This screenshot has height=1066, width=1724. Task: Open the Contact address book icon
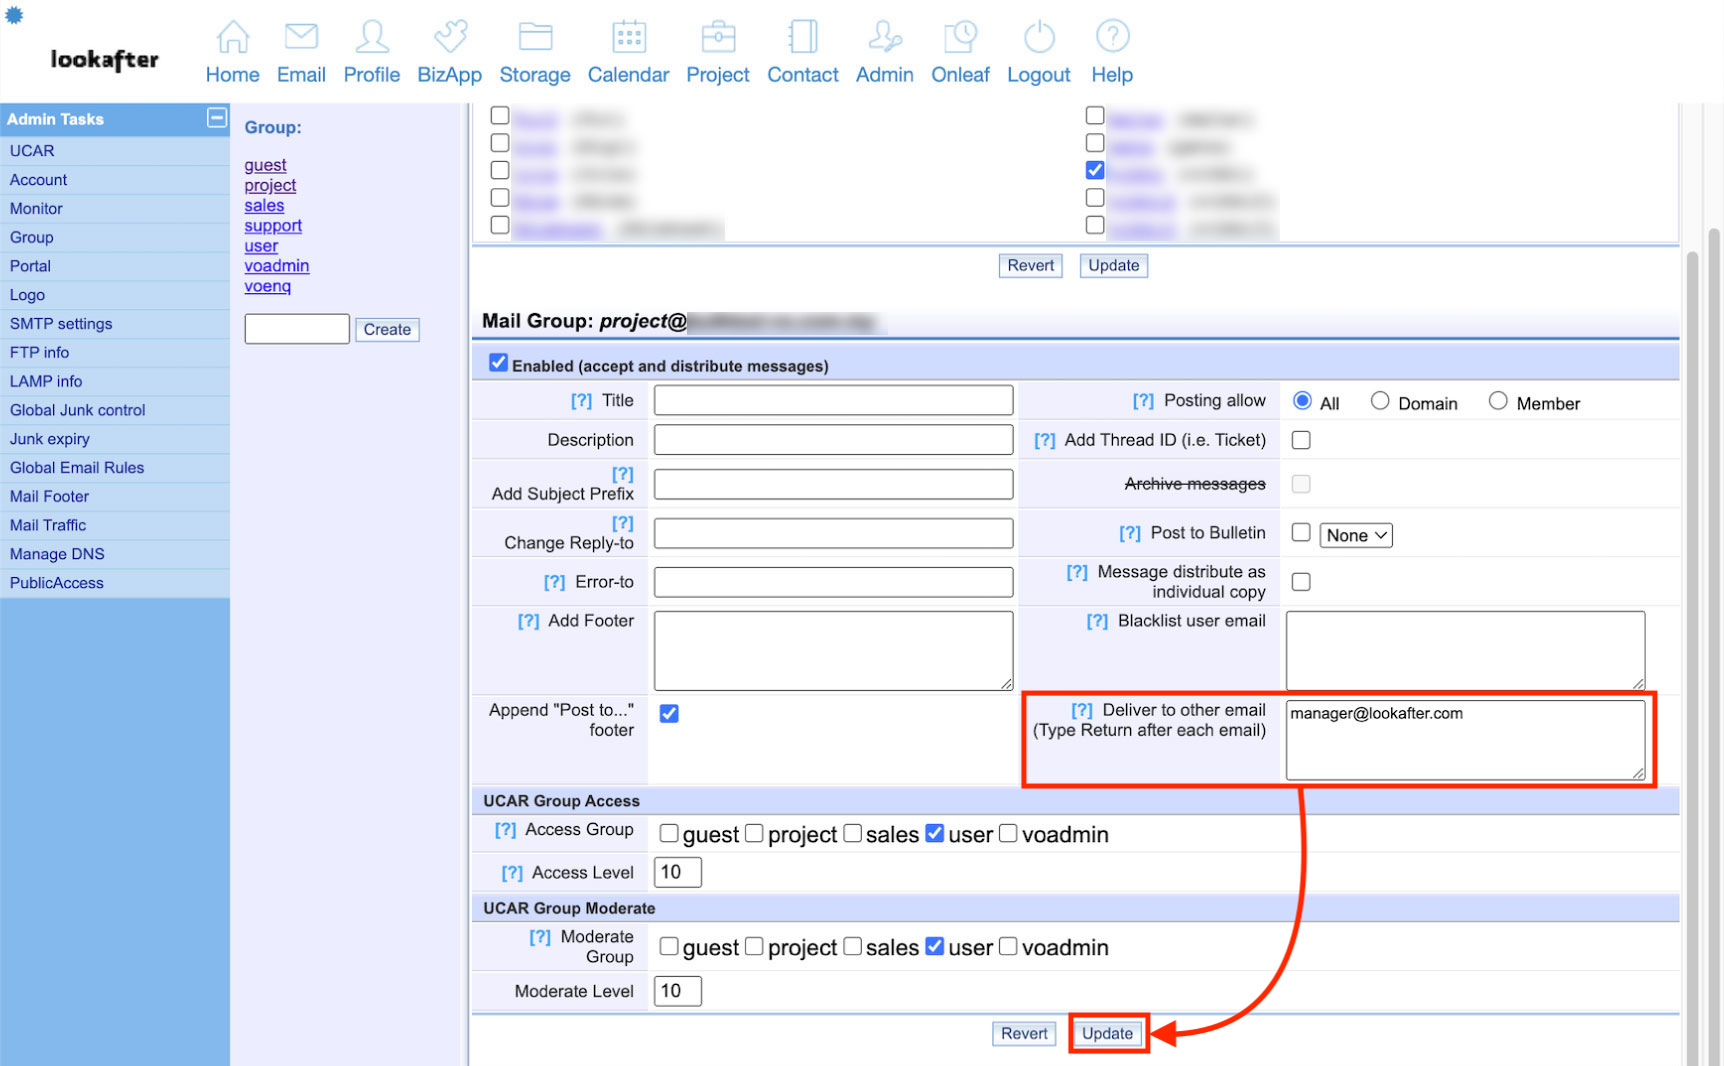802,37
